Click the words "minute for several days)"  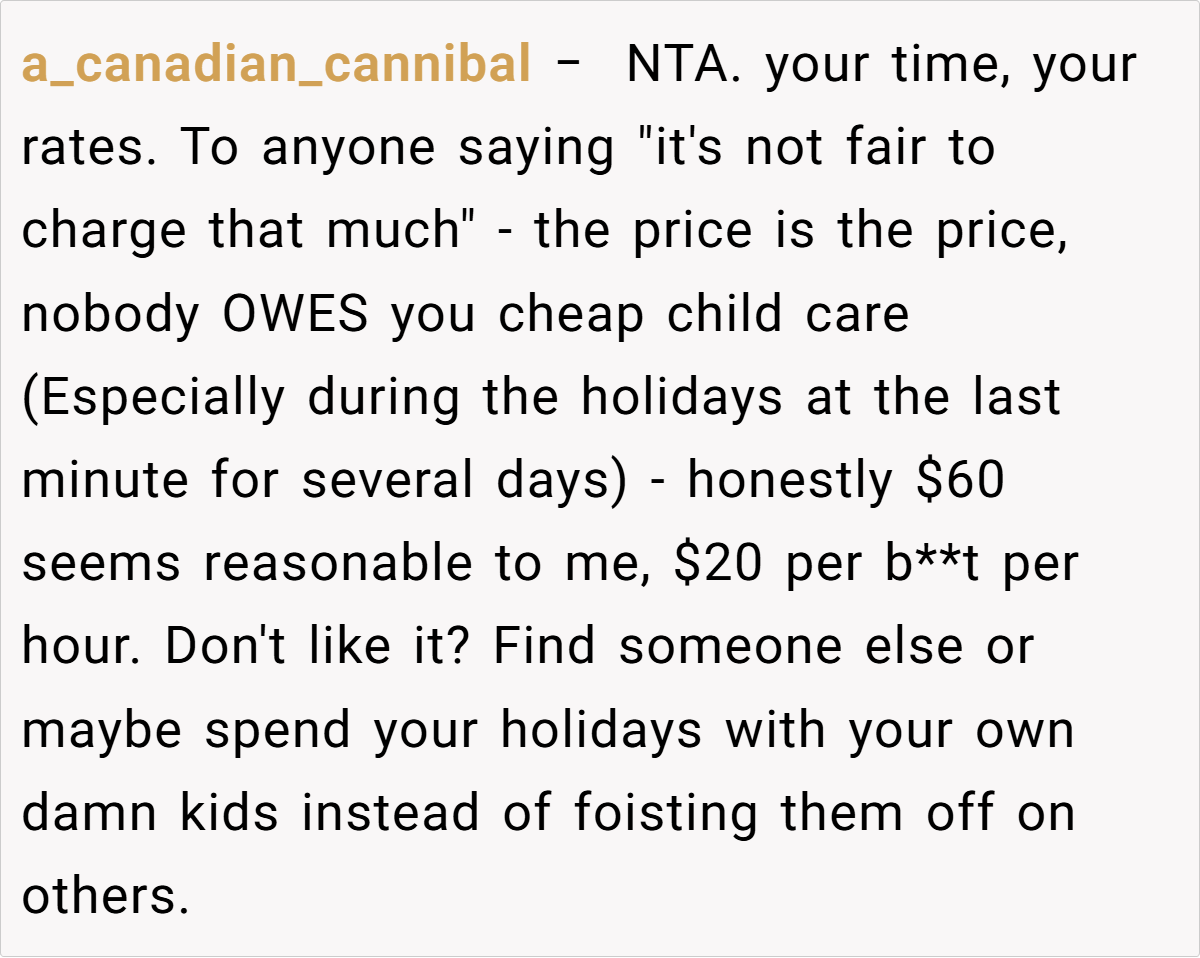click(x=324, y=481)
